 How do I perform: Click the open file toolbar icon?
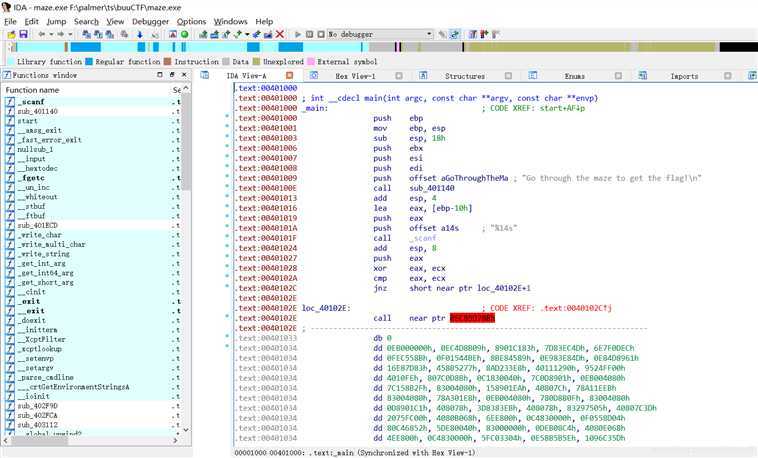point(11,34)
